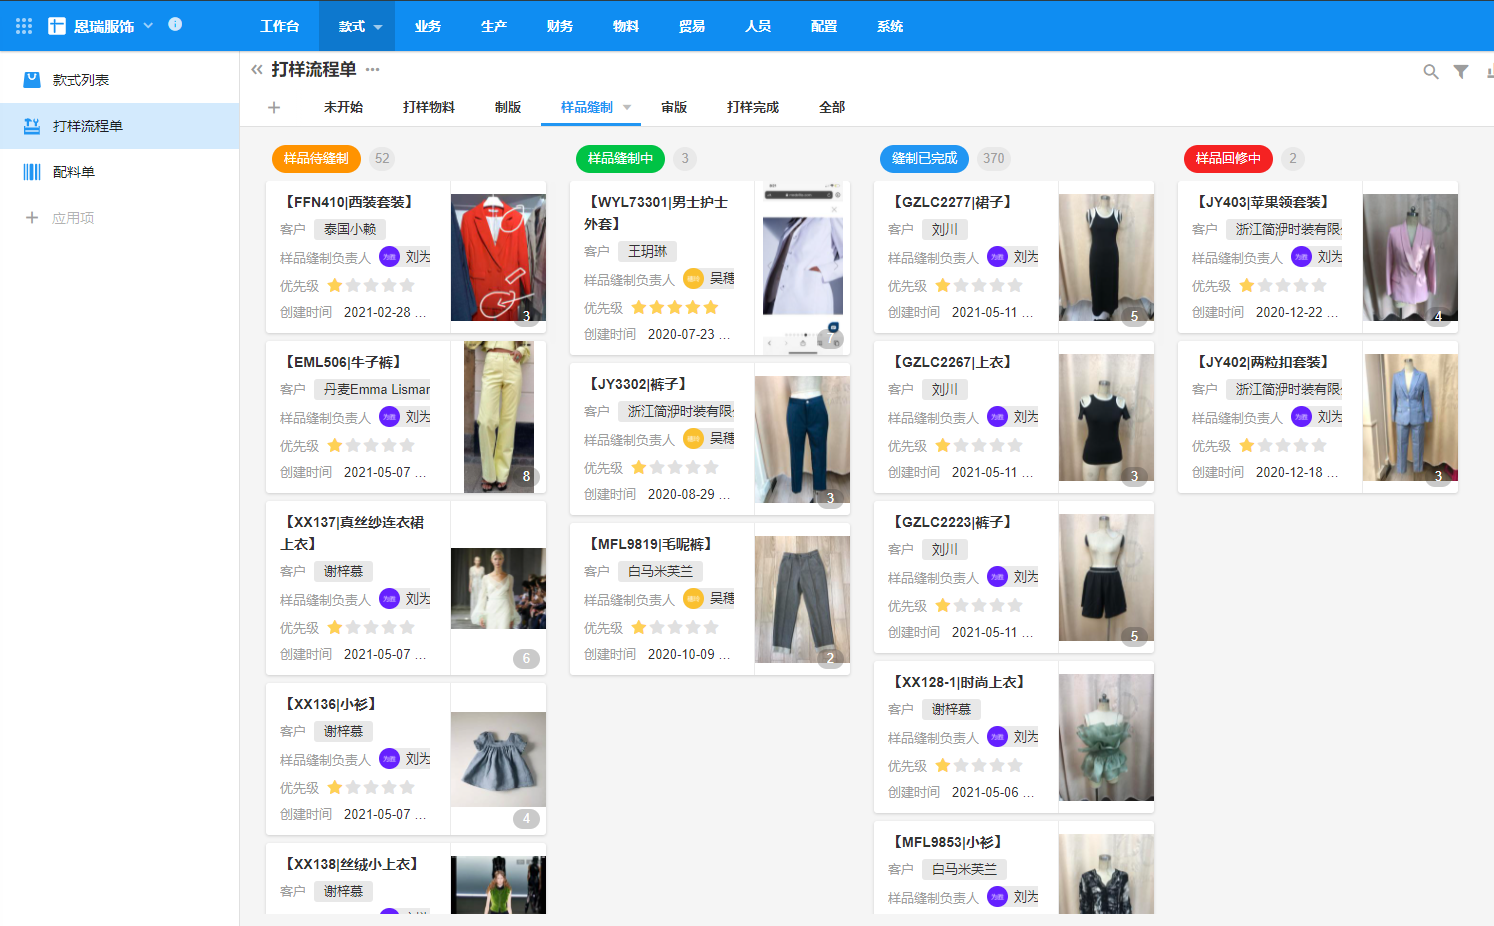The image size is (1494, 926).
Task: Open the 生产 menu in the top bar
Action: 493,26
